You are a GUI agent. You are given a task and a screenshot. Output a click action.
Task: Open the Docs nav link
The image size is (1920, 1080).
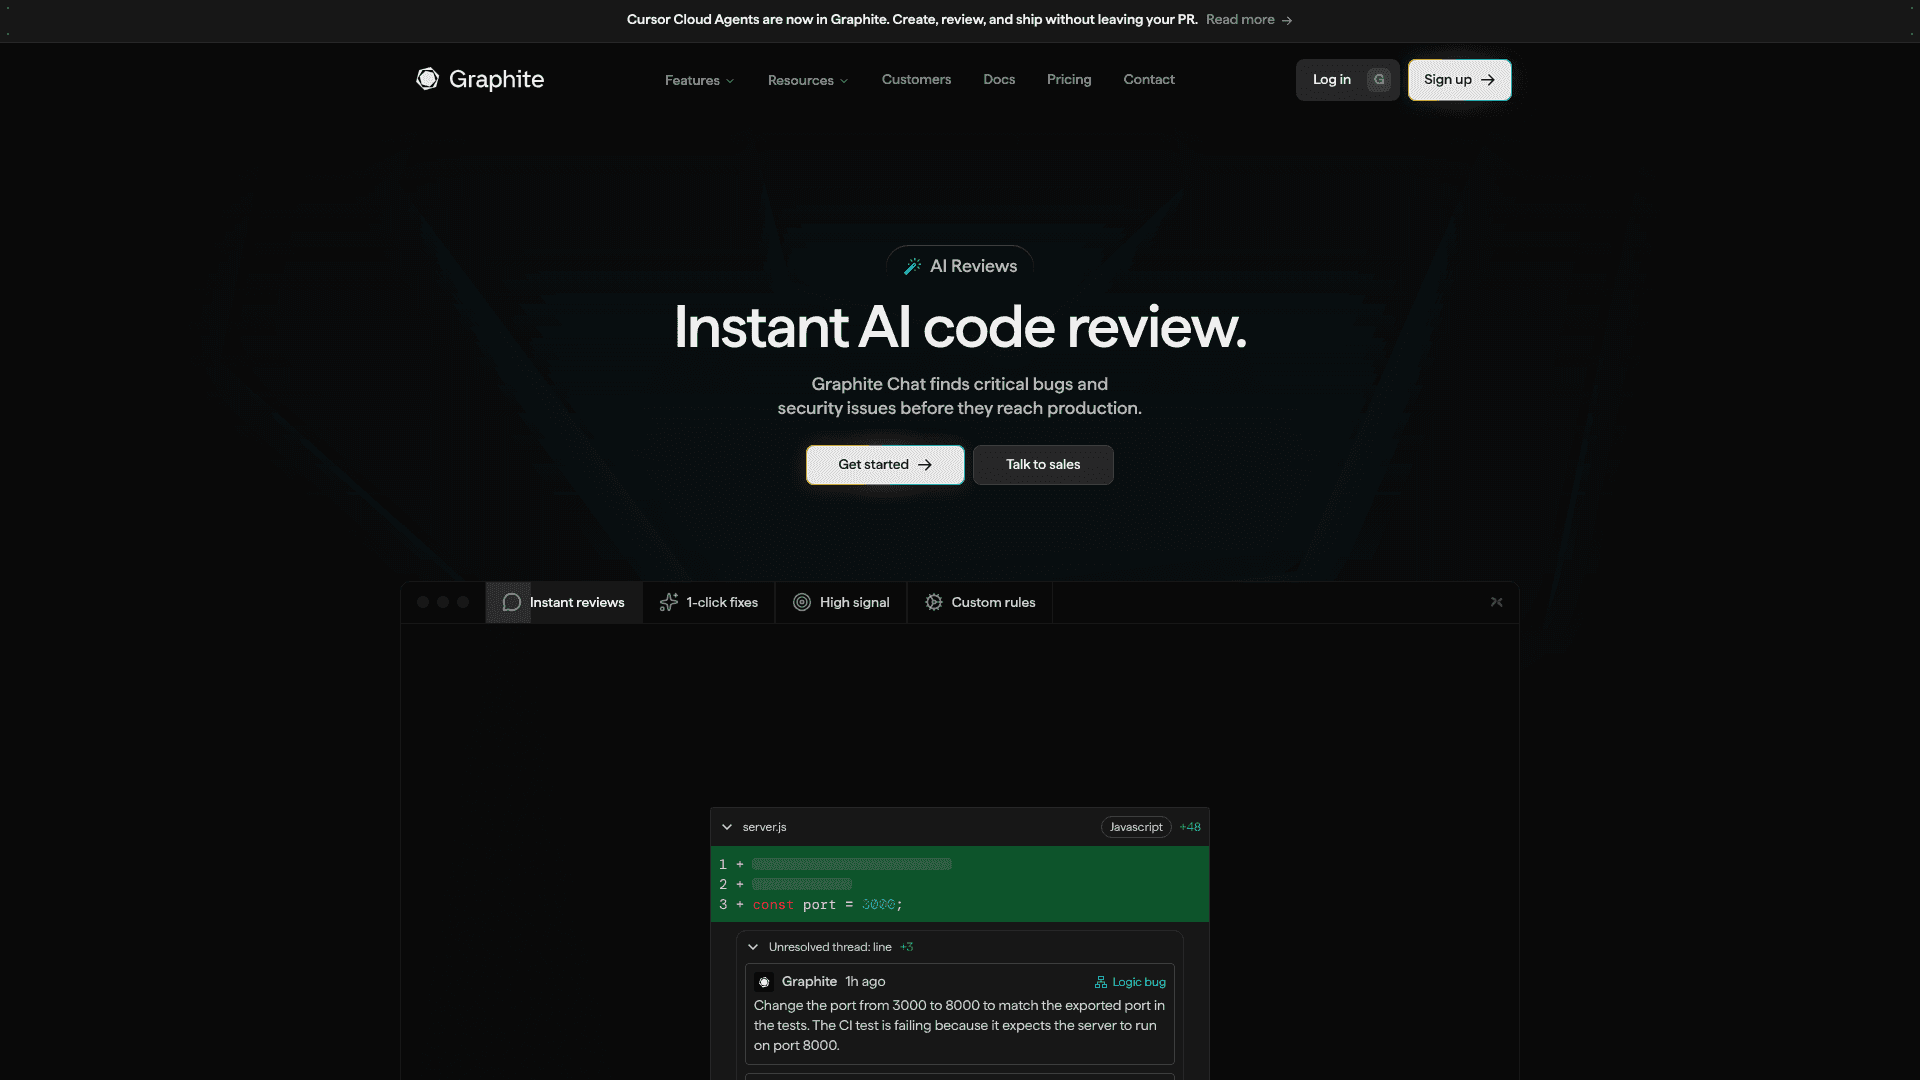(x=999, y=79)
